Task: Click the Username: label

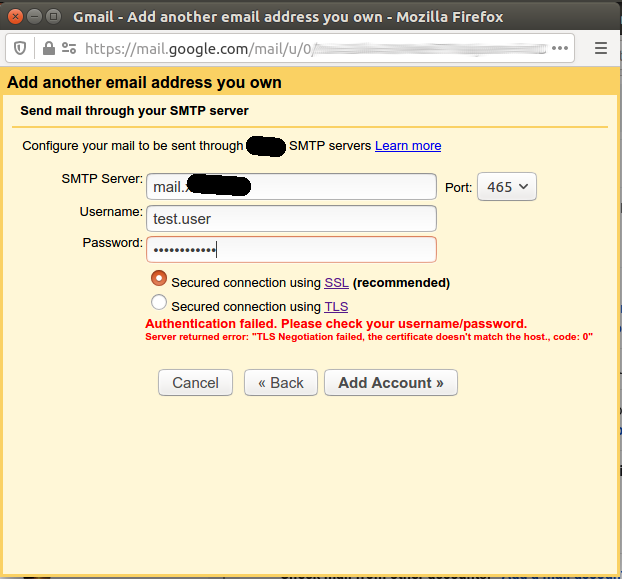Action: tap(111, 212)
